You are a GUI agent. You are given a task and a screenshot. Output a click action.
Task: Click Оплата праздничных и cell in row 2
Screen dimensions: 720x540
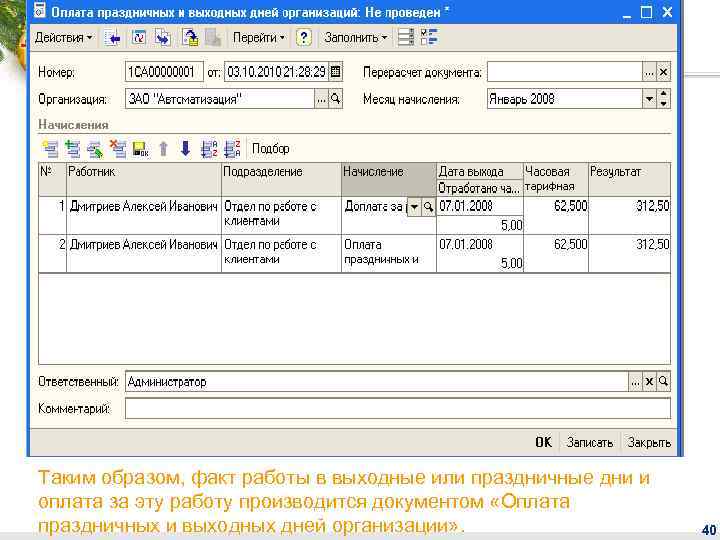(x=388, y=252)
